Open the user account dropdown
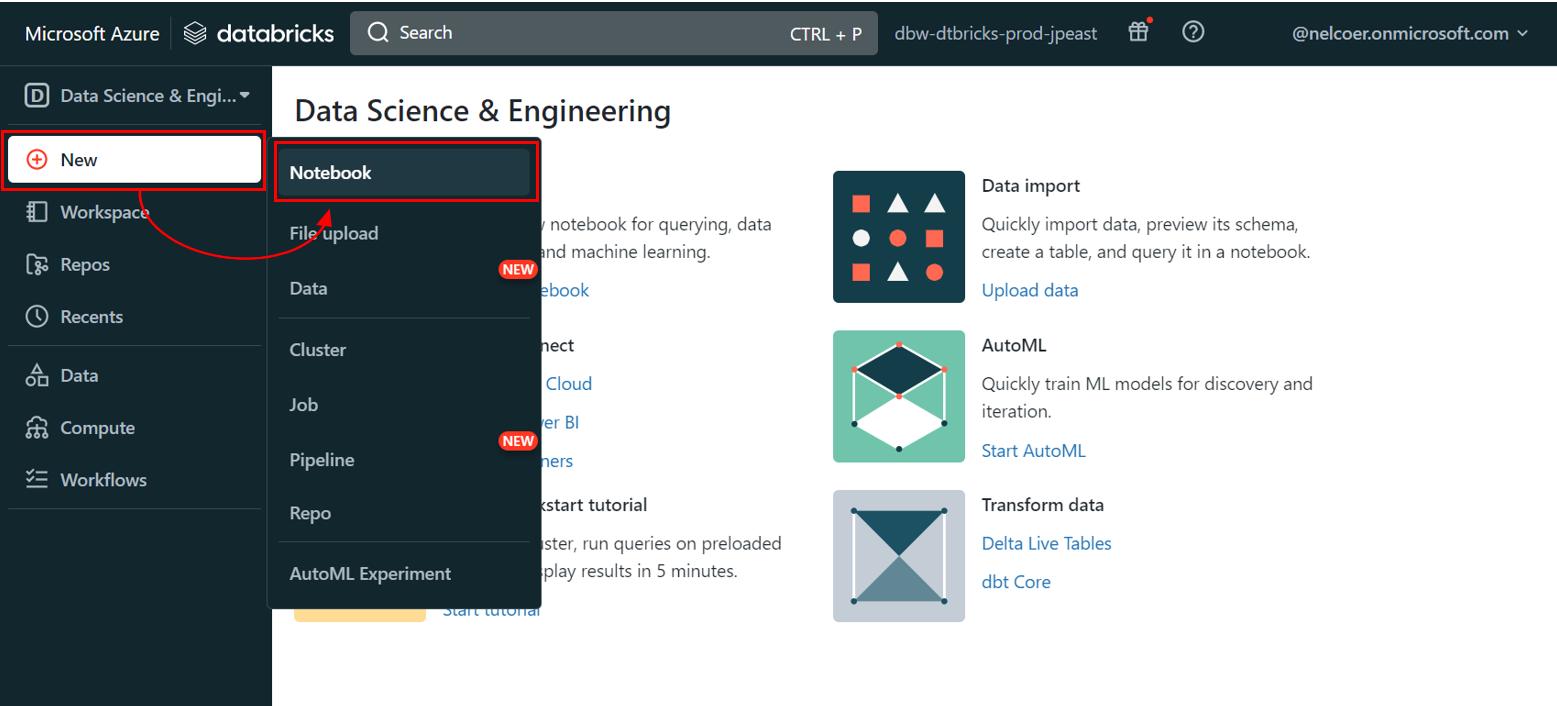Screen dimensions: 1557x706 (x=1410, y=33)
